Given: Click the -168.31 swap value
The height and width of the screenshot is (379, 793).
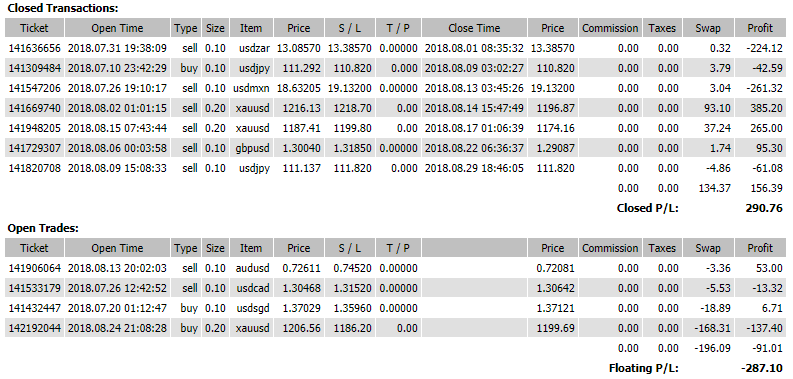Looking at the screenshot, I should click(x=712, y=328).
